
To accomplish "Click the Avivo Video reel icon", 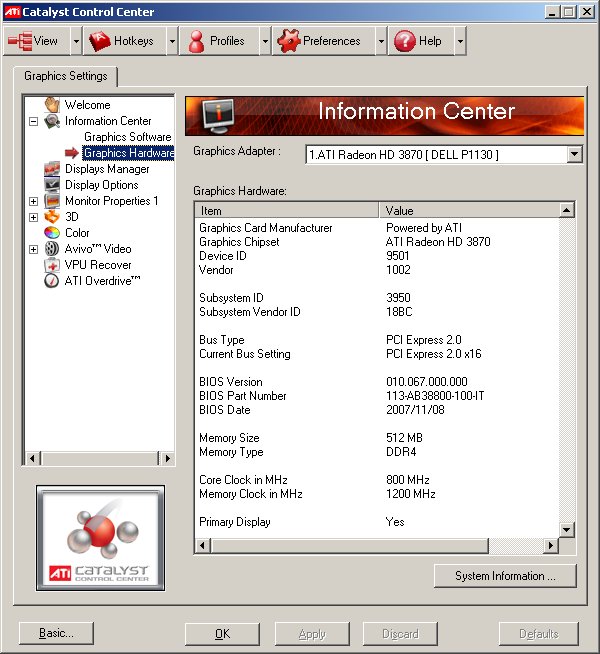I will click(52, 249).
